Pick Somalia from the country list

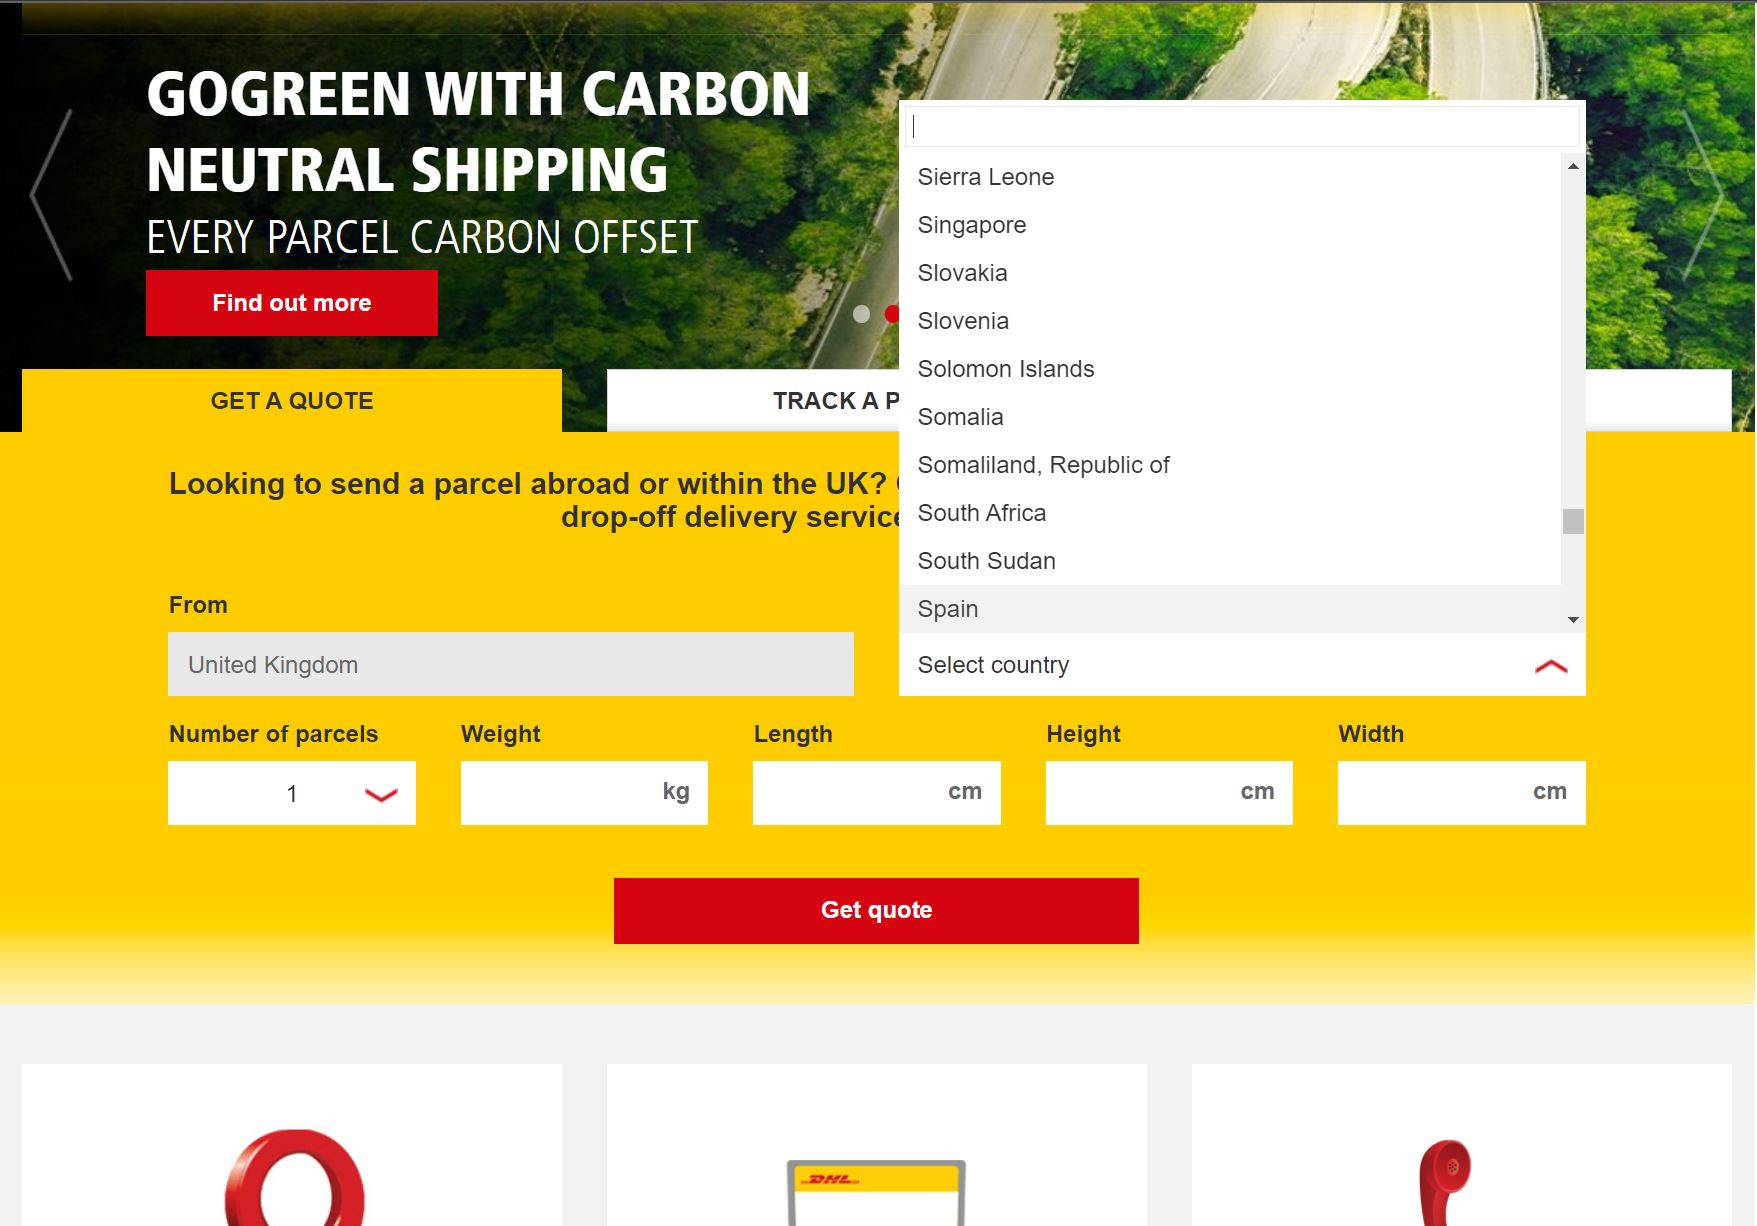1230,417
